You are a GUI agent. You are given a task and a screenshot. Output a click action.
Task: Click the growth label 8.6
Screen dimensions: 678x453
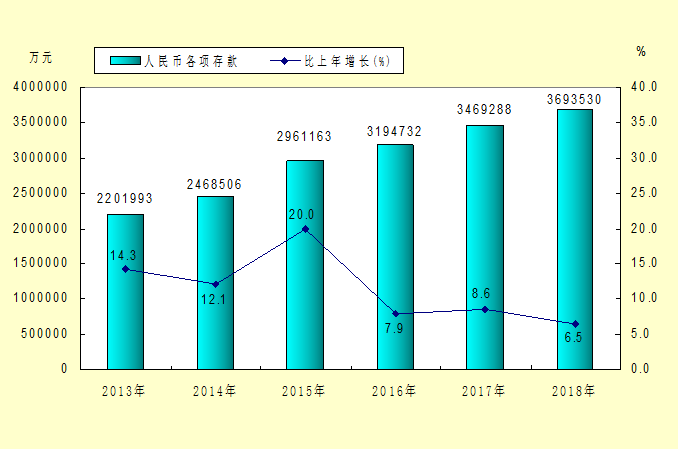pos(481,293)
